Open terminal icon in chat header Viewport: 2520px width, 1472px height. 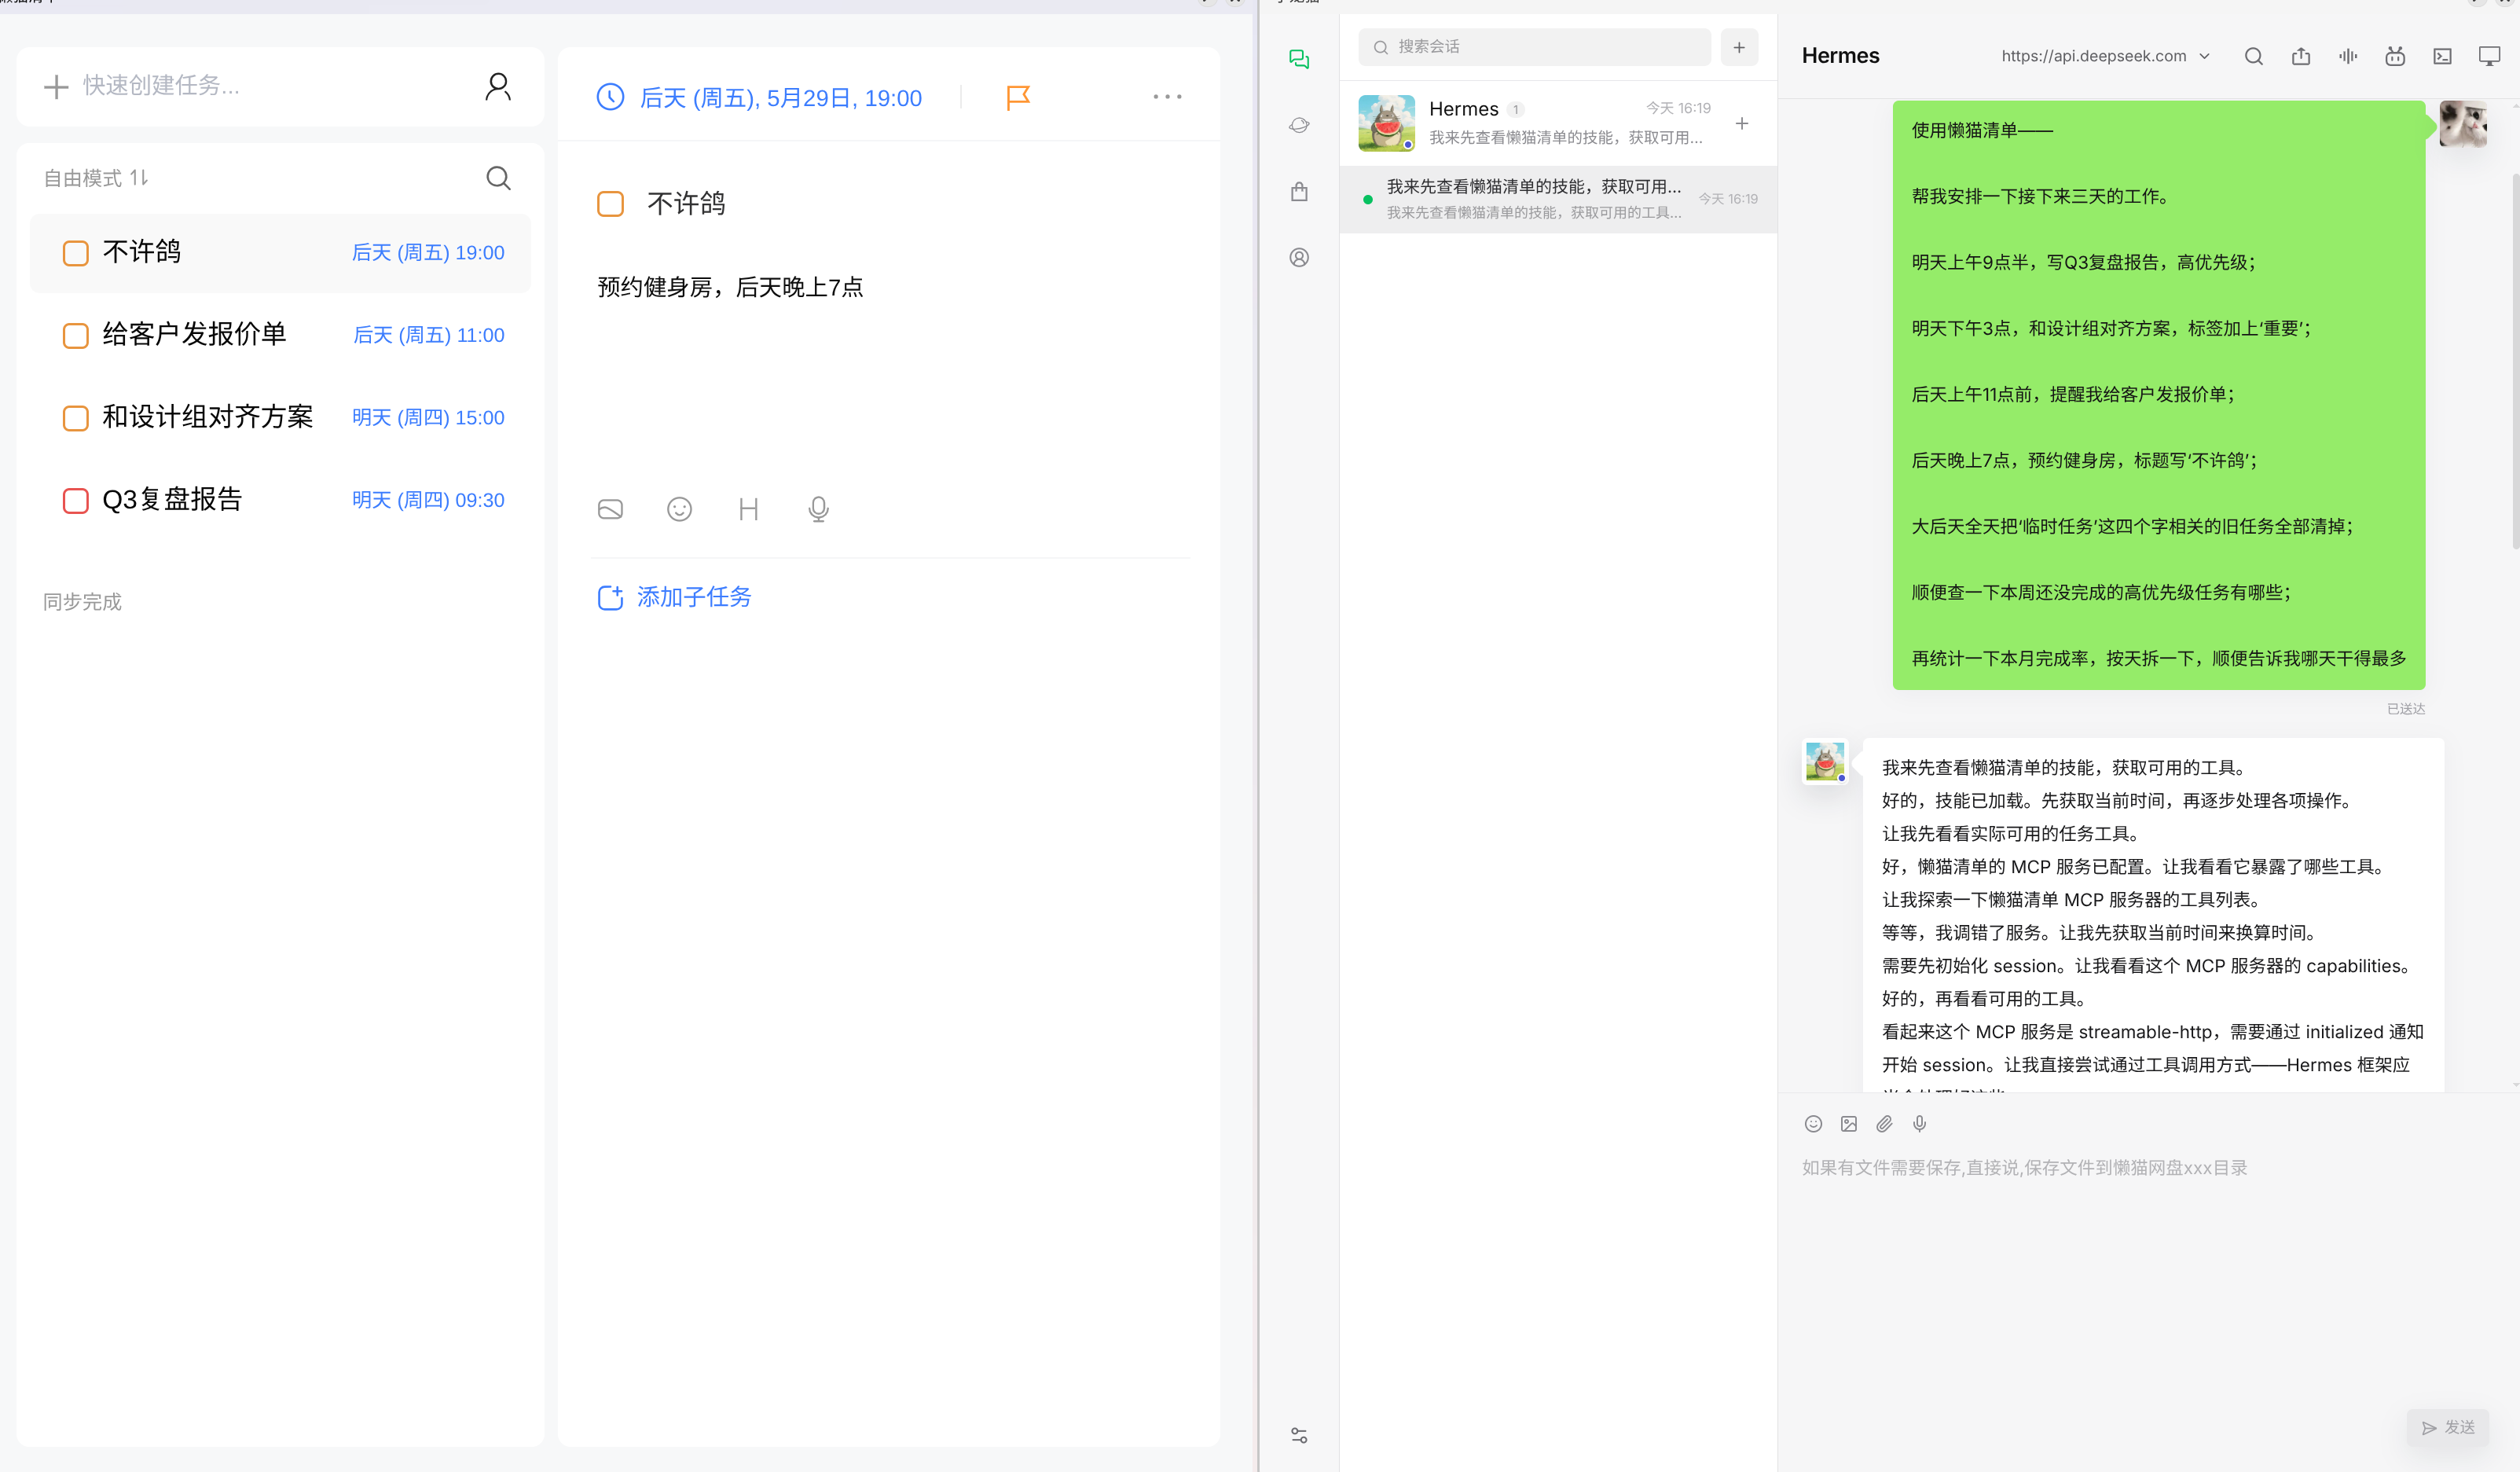[x=2442, y=56]
